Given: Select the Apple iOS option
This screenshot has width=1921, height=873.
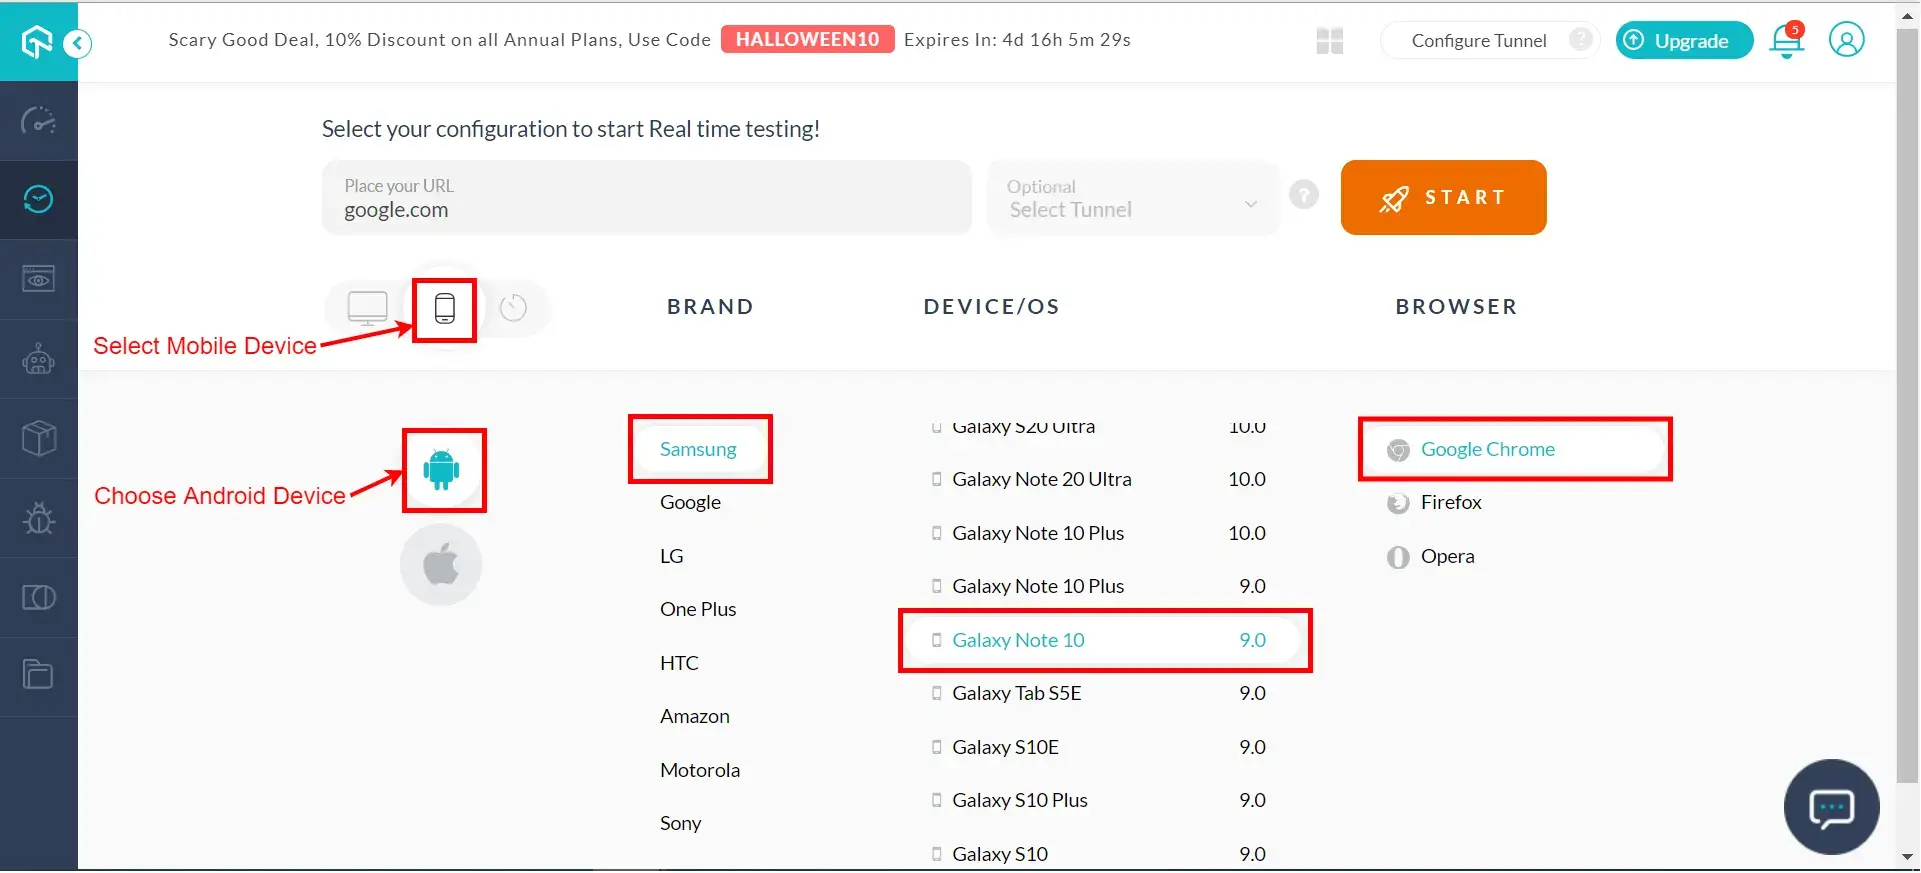Looking at the screenshot, I should [441, 565].
